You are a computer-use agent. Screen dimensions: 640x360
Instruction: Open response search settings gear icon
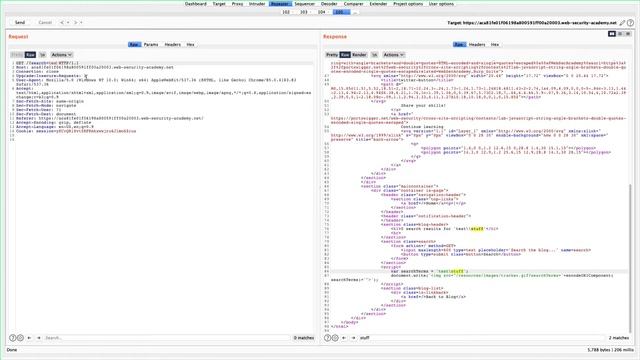pos(335,338)
